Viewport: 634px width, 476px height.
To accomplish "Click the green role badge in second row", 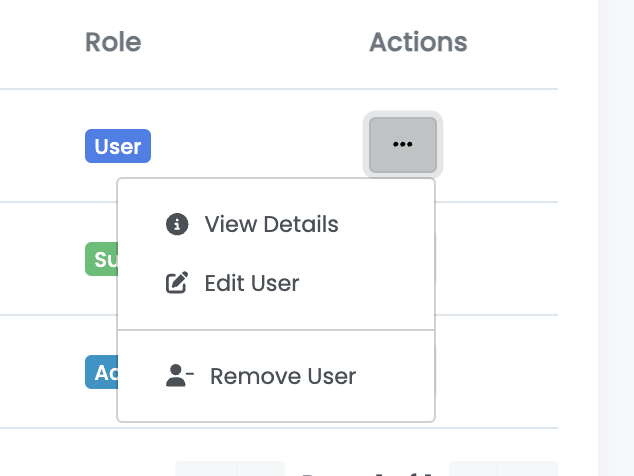I will 100,260.
